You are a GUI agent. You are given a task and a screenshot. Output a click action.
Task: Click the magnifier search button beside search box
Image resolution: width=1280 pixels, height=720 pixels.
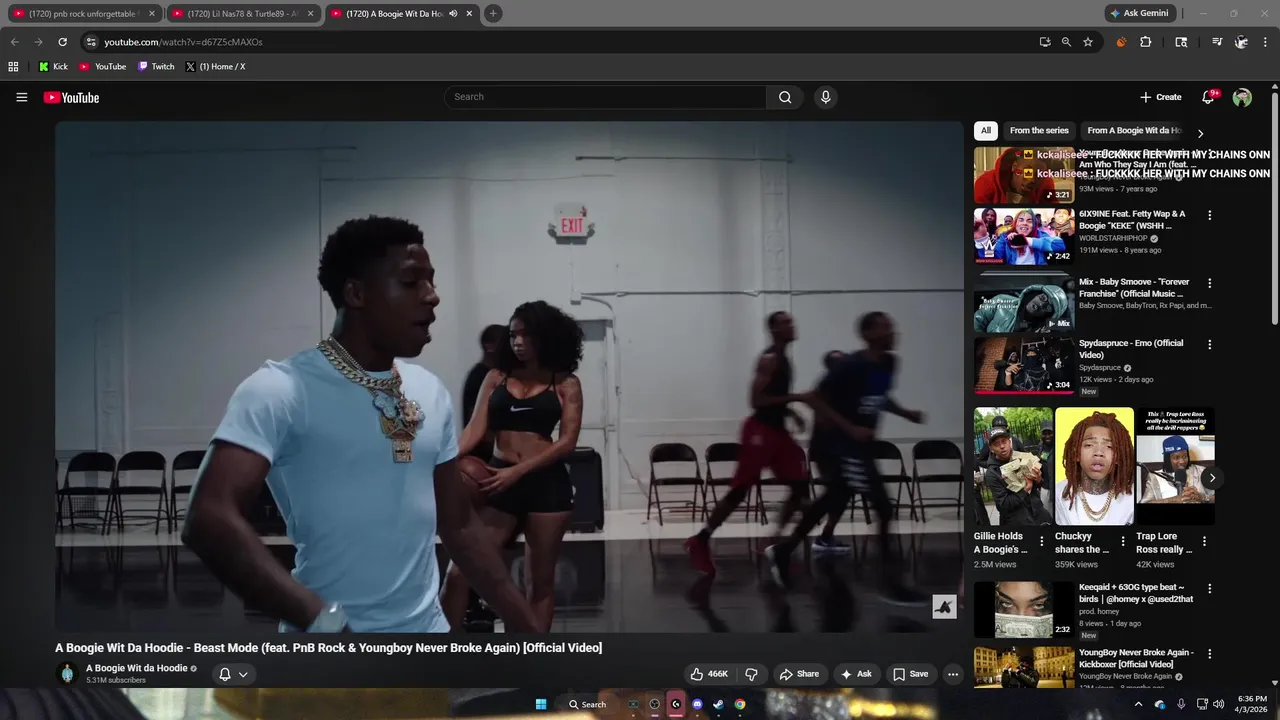pyautogui.click(x=785, y=97)
